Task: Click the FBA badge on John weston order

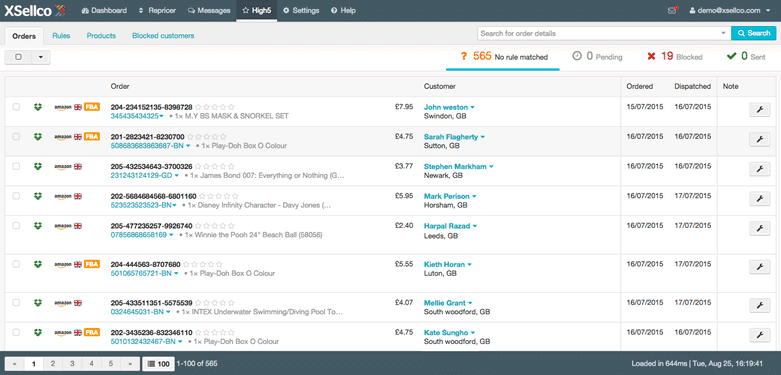Action: pos(92,107)
